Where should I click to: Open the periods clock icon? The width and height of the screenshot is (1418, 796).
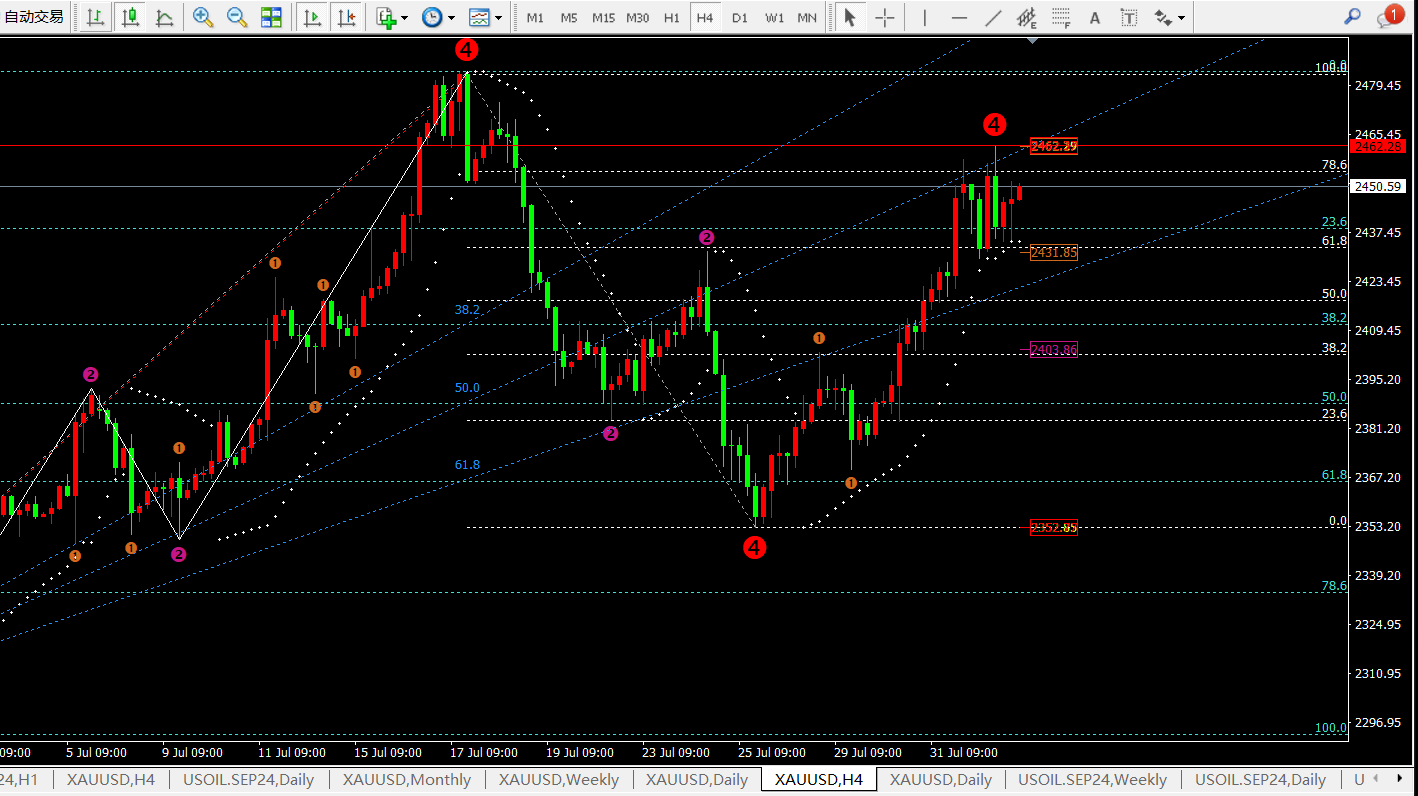tap(432, 17)
